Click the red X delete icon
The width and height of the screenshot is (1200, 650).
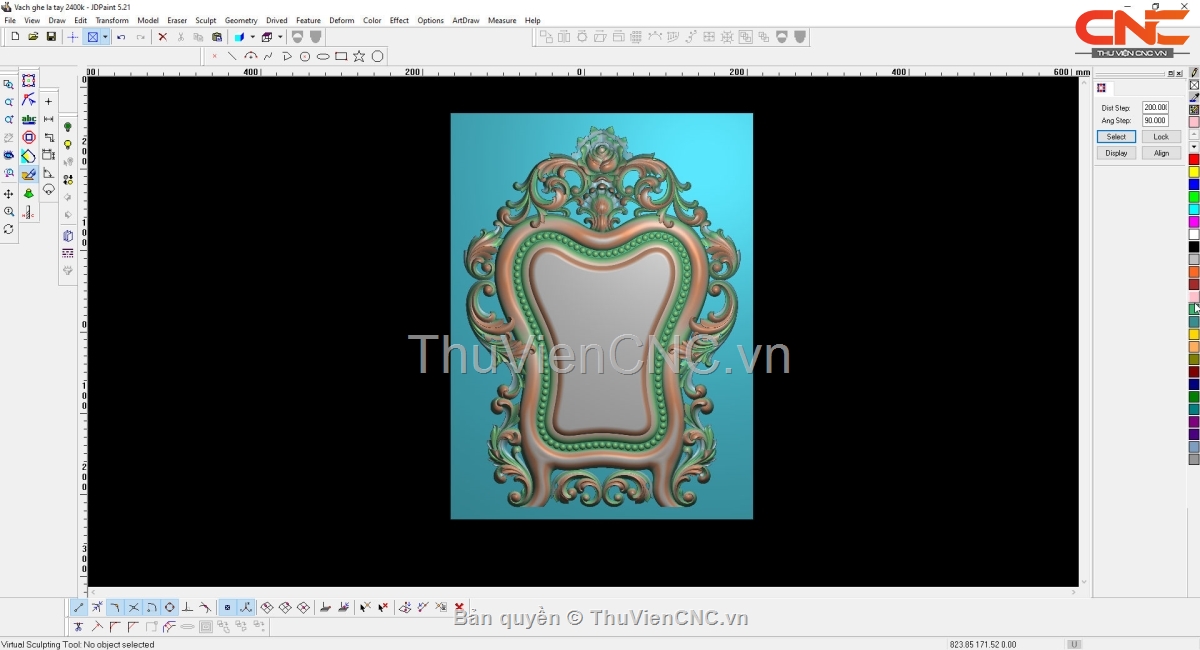(x=162, y=37)
